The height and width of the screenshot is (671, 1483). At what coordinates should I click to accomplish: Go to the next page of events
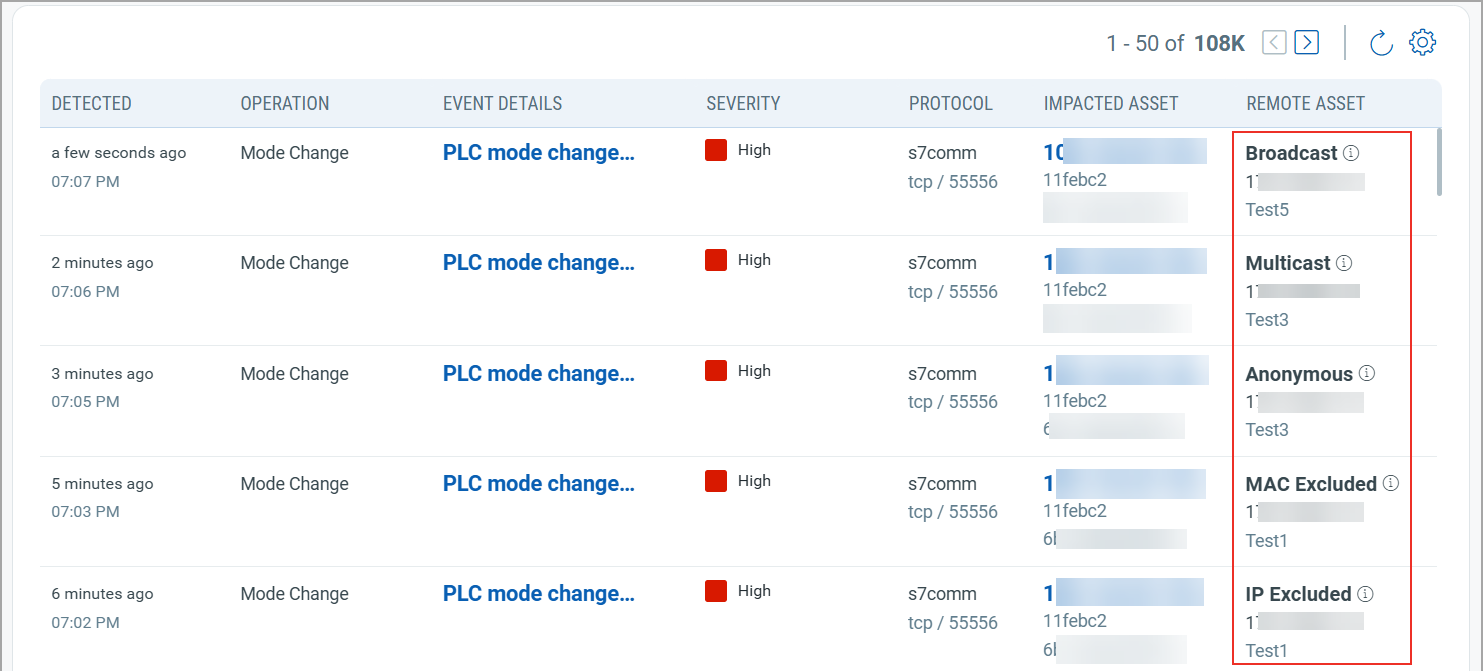[x=1306, y=42]
